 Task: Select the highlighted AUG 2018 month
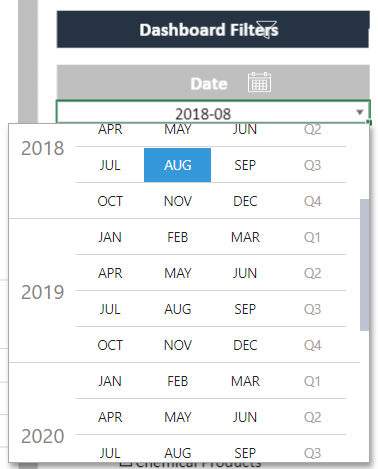(x=177, y=165)
